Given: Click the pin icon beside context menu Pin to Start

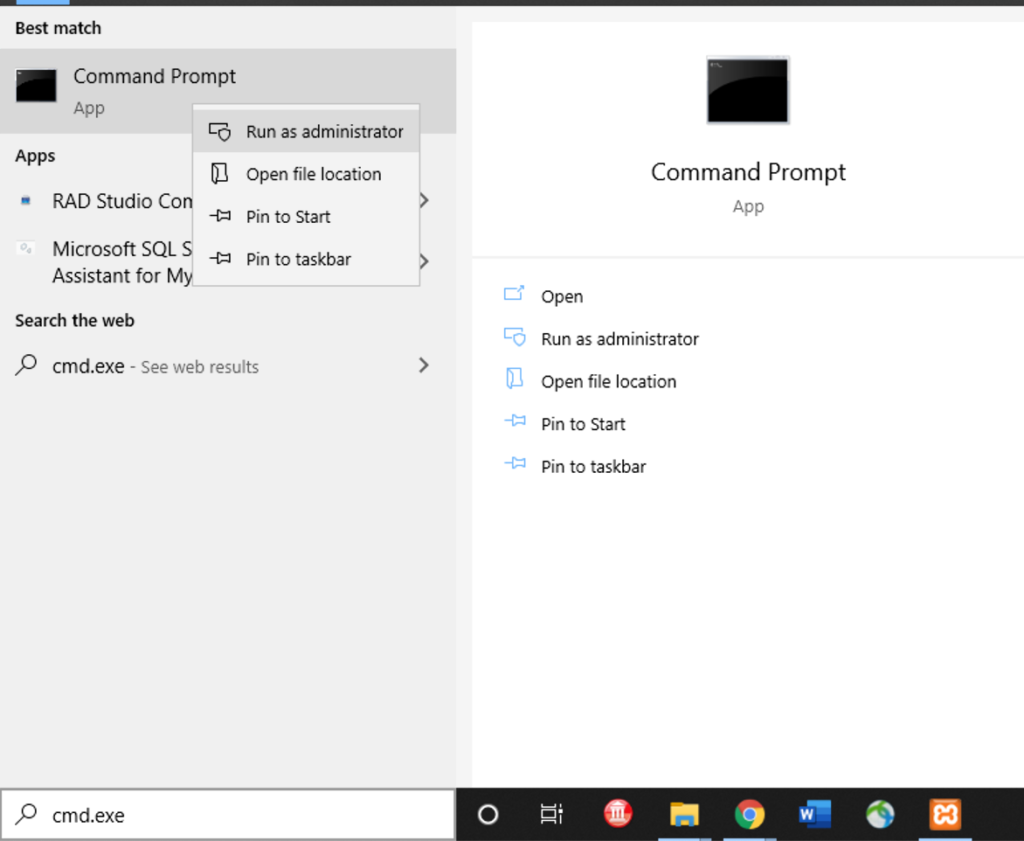Looking at the screenshot, I should 220,216.
